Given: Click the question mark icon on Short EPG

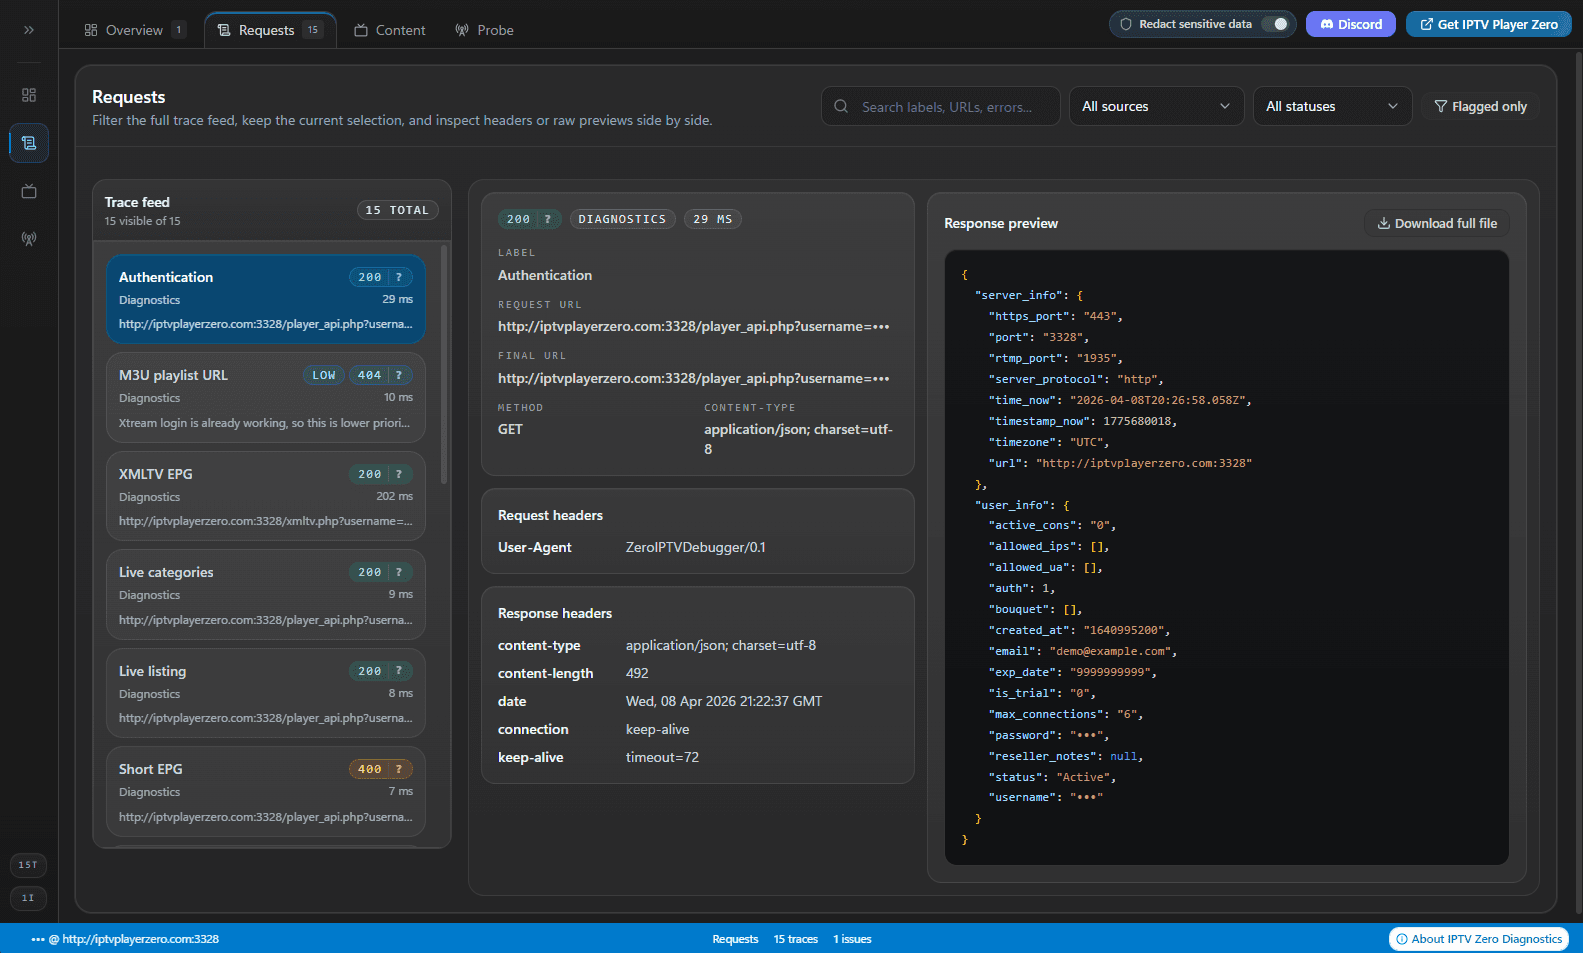Looking at the screenshot, I should [x=399, y=769].
